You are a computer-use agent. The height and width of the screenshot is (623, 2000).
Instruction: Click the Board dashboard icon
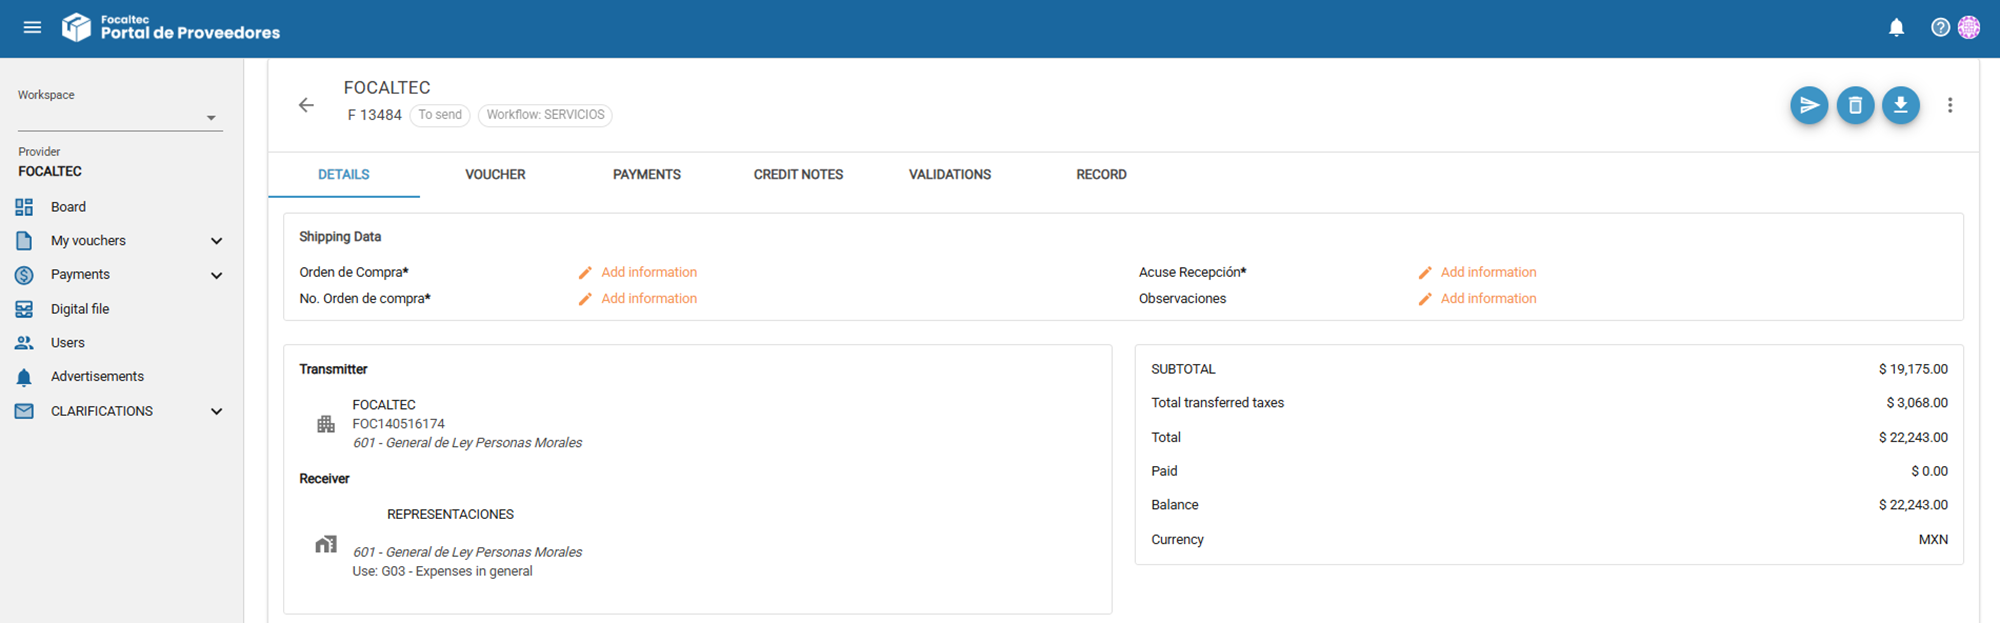pyautogui.click(x=24, y=207)
